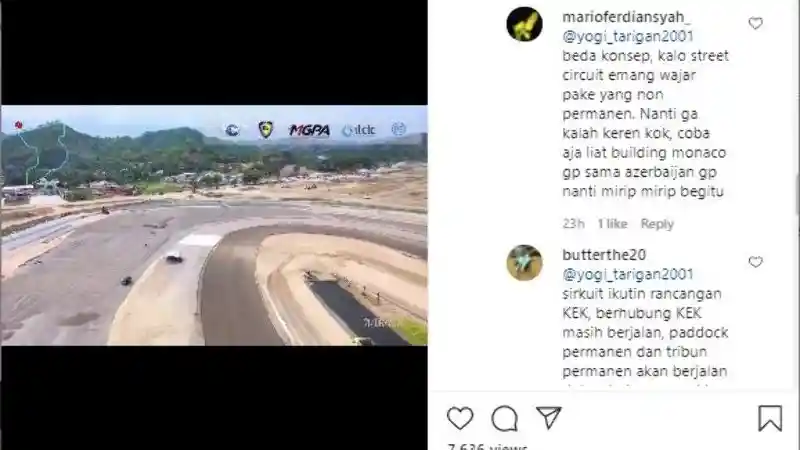This screenshot has width=800, height=450.
Task: Click the butterthe20 username
Action: click(x=604, y=255)
